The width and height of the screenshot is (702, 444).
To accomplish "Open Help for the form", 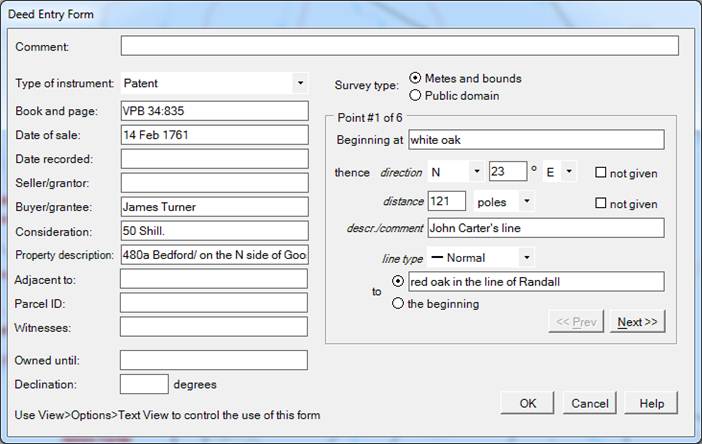I will 651,403.
